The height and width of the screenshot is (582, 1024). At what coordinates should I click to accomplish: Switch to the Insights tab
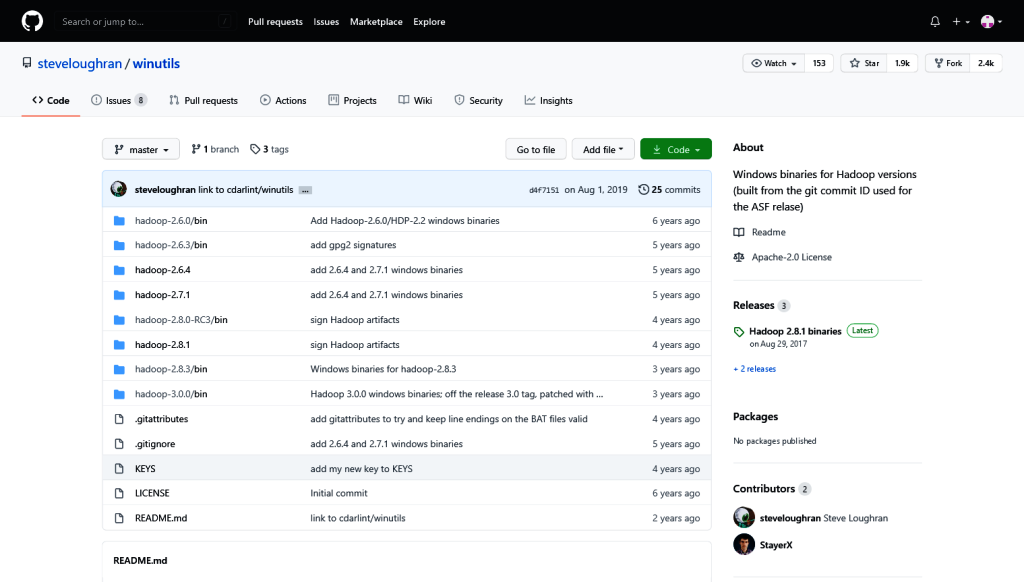click(549, 101)
